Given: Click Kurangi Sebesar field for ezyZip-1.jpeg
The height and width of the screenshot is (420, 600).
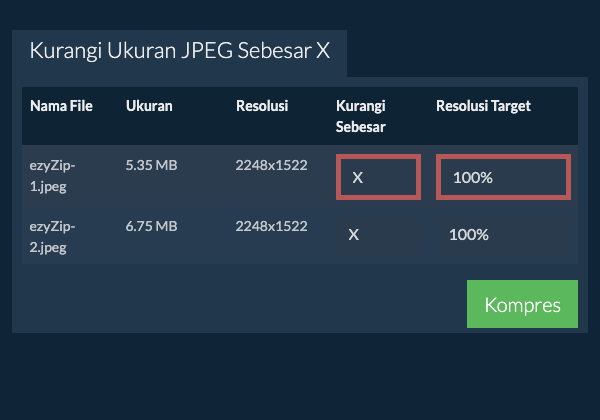Looking at the screenshot, I should point(377,177).
